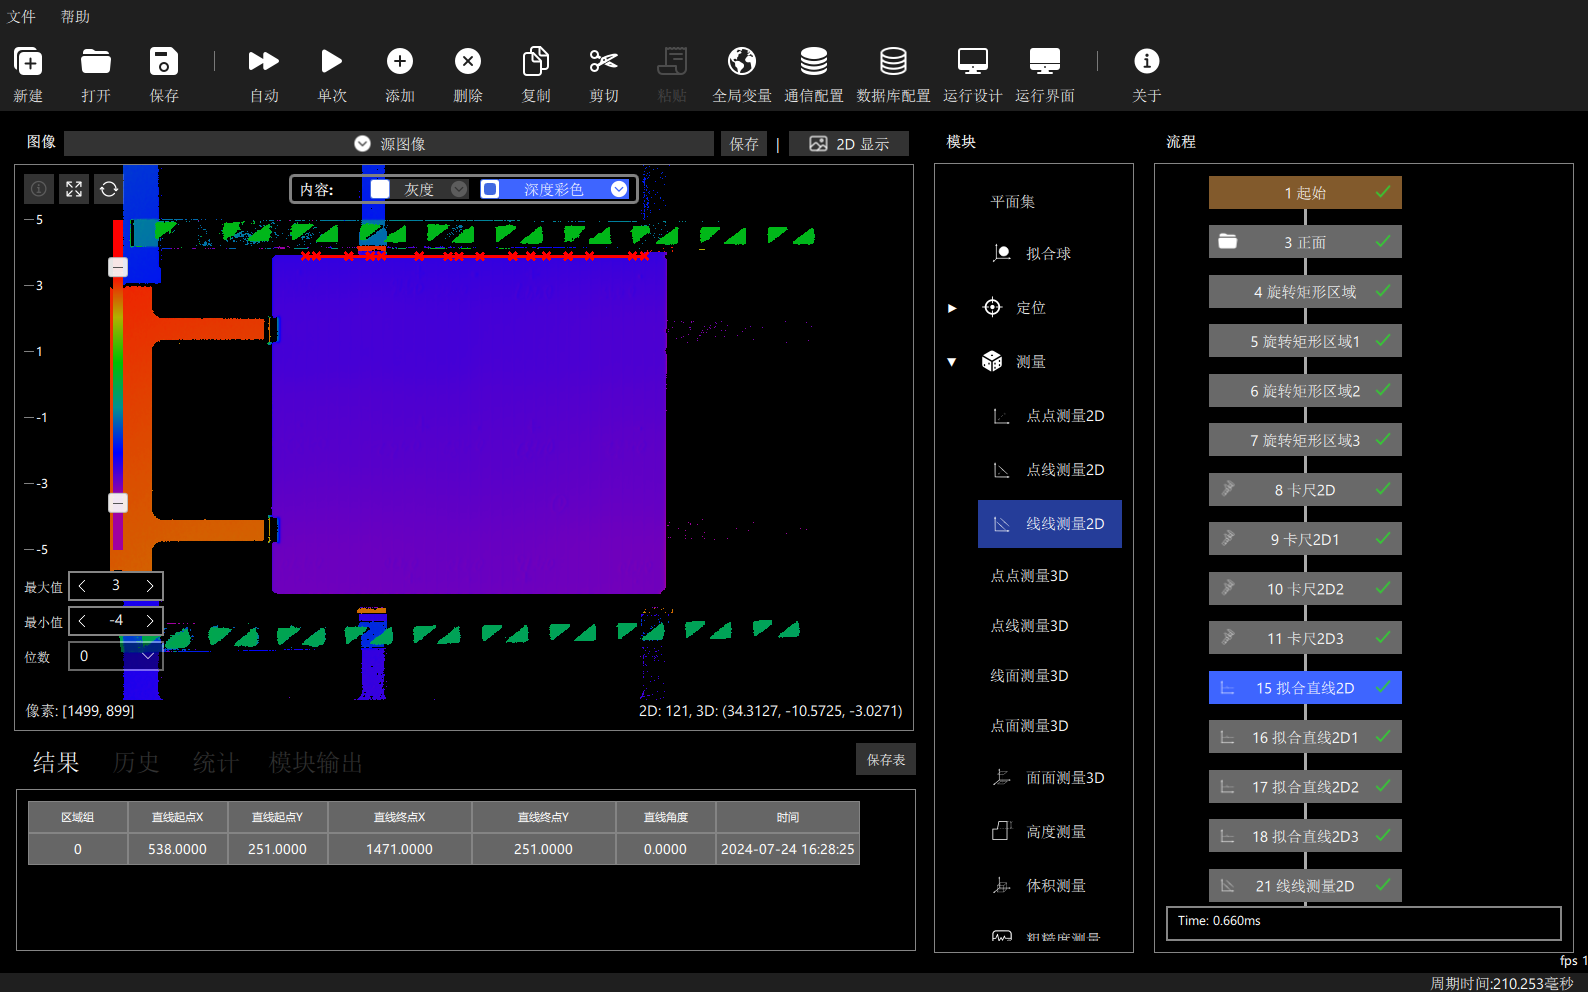This screenshot has width=1588, height=992.
Task: Open the 数据库配置 database config icon
Action: (893, 62)
